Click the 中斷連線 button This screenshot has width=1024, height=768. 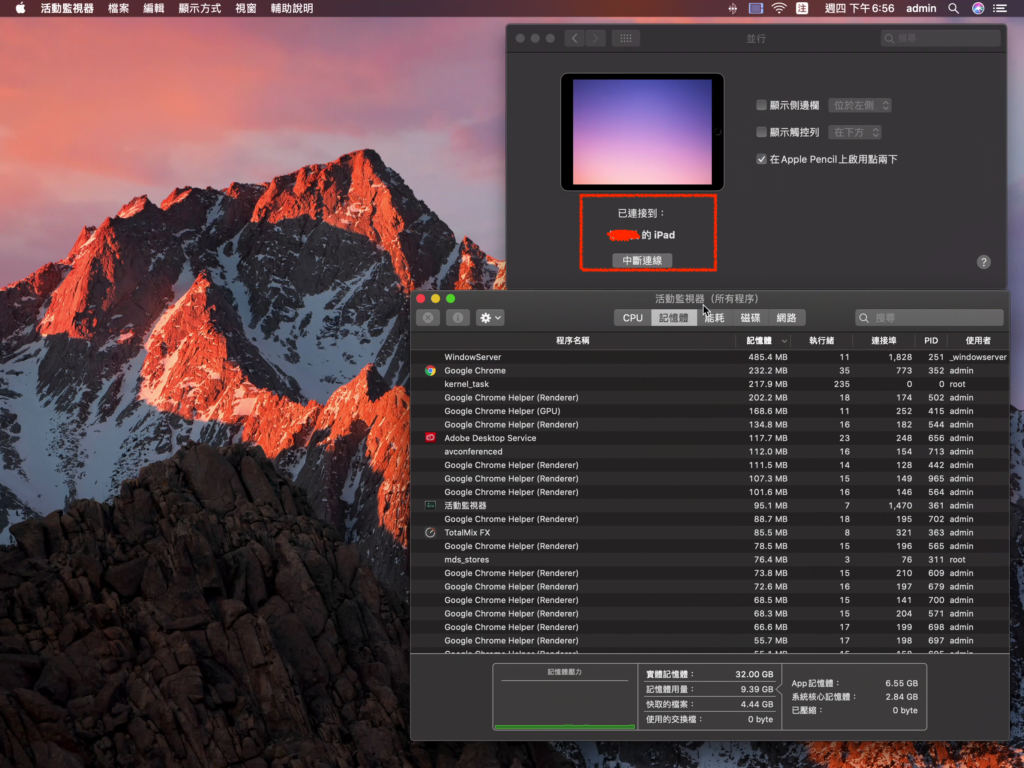(x=642, y=260)
